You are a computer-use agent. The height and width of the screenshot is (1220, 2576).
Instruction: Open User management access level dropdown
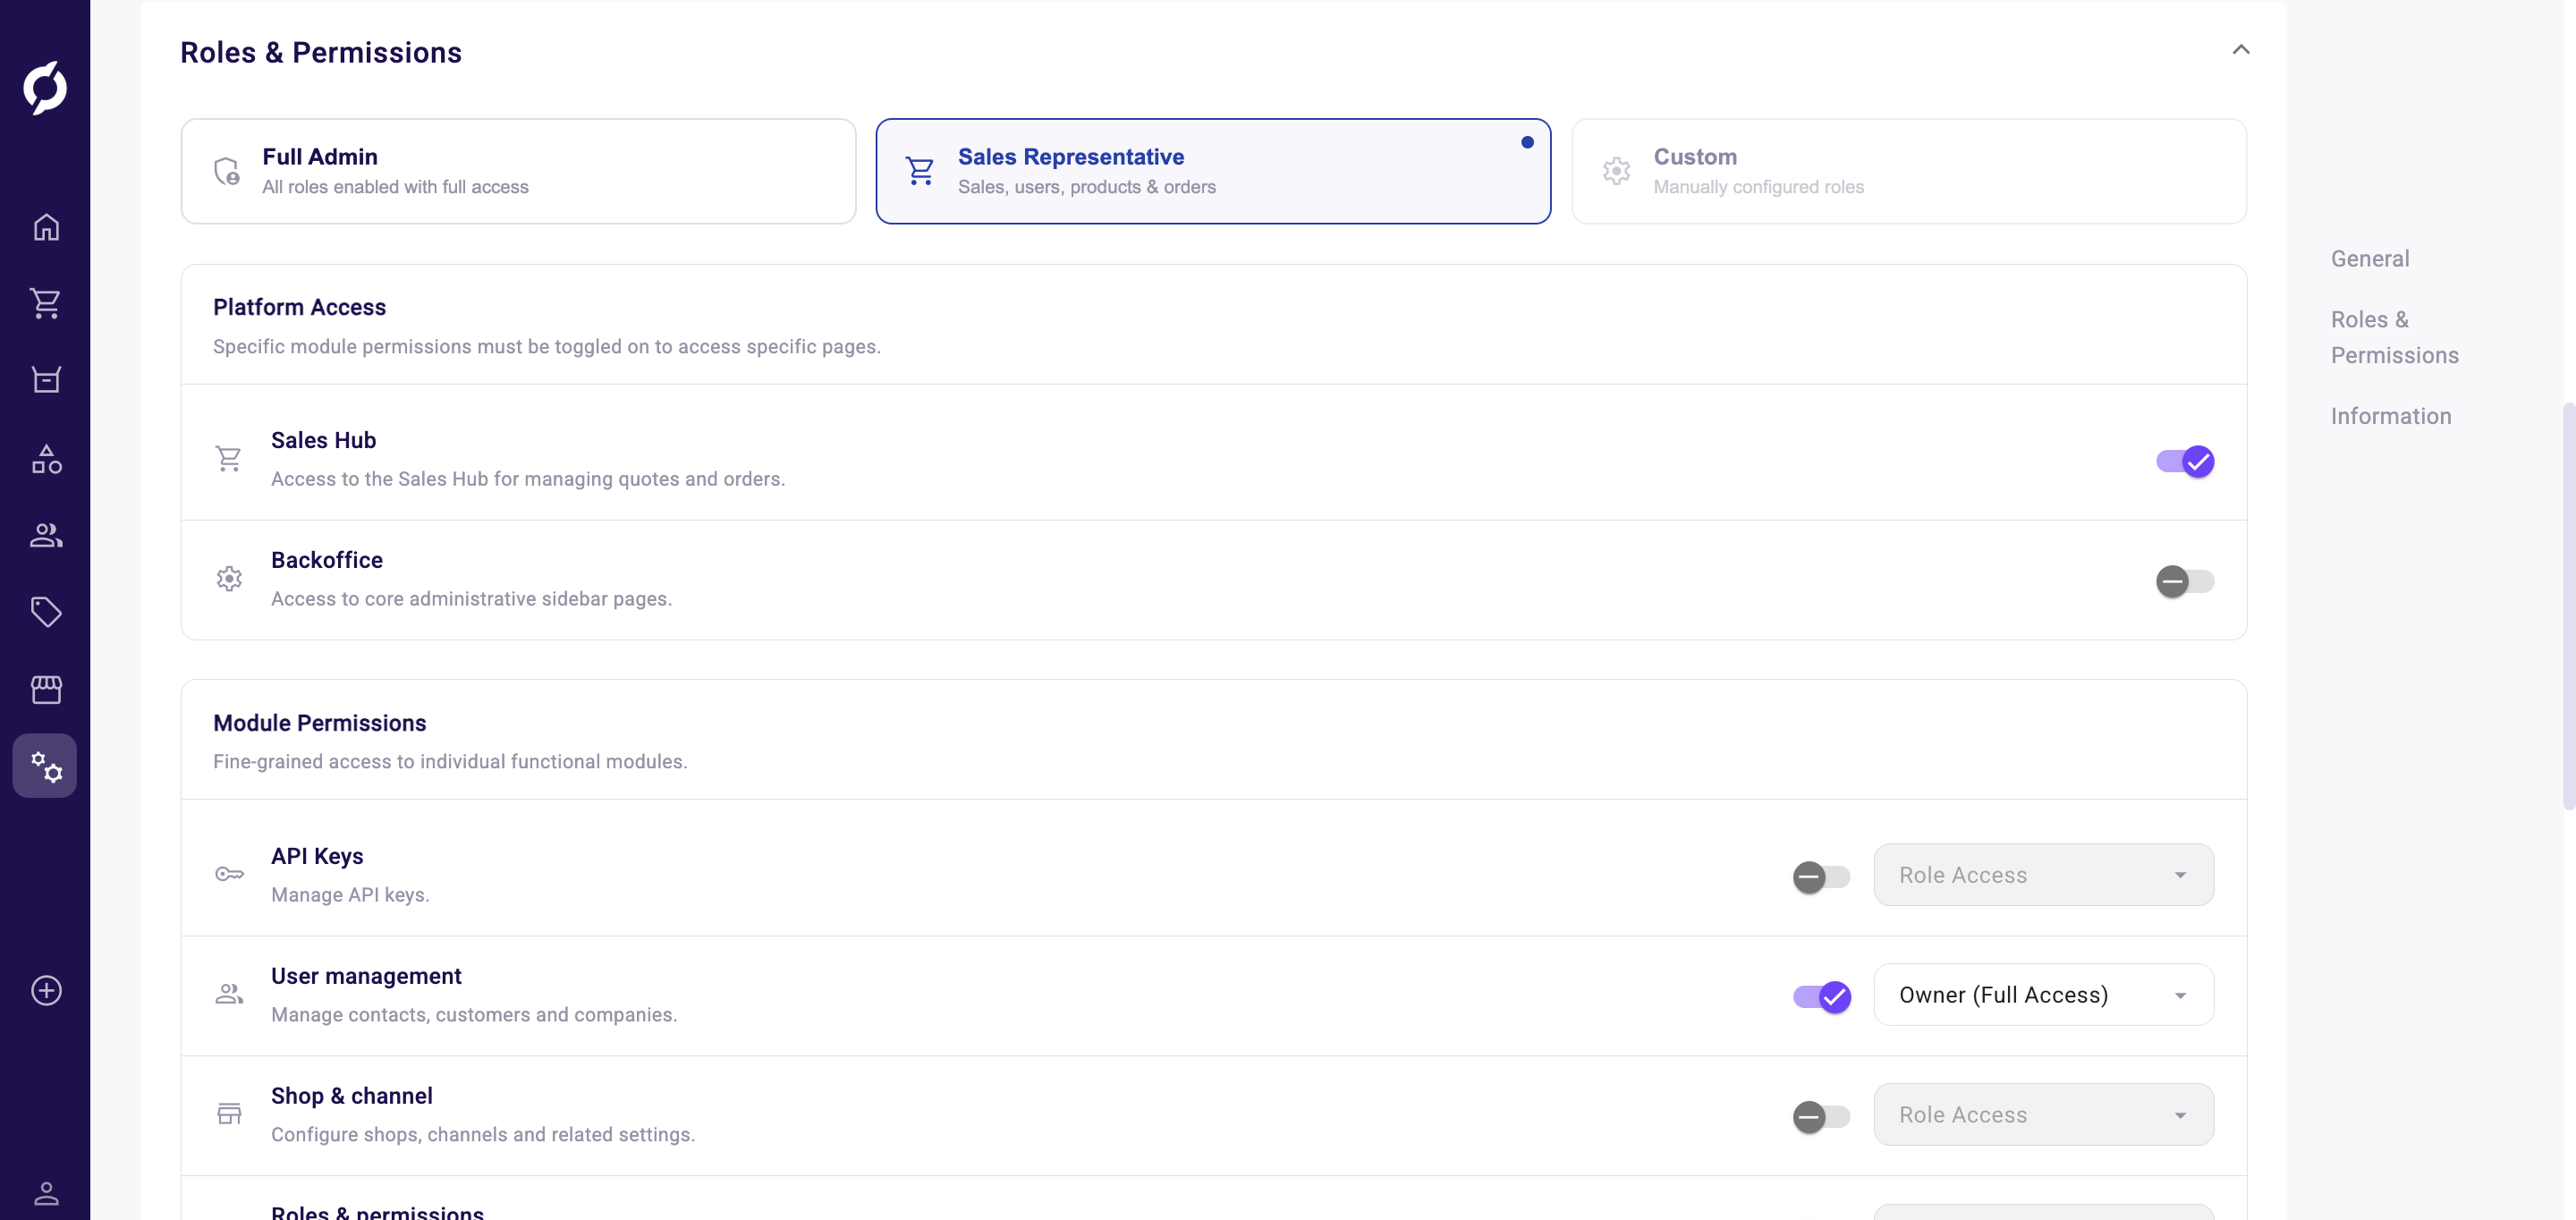point(2042,995)
